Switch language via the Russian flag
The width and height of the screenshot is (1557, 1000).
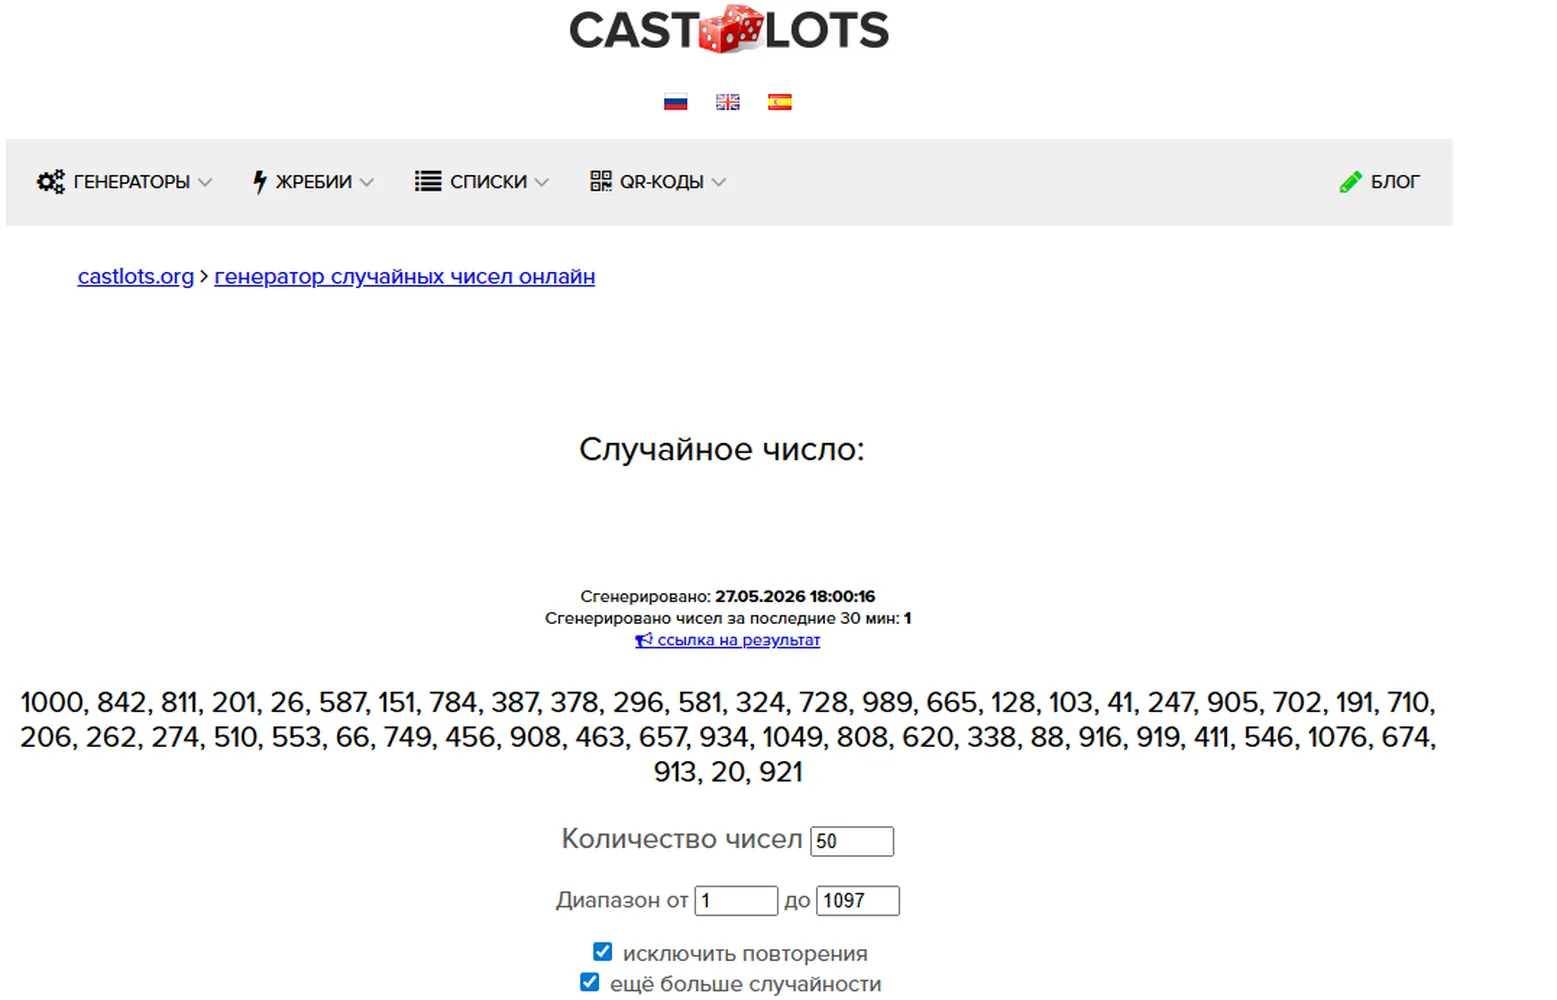tap(676, 102)
